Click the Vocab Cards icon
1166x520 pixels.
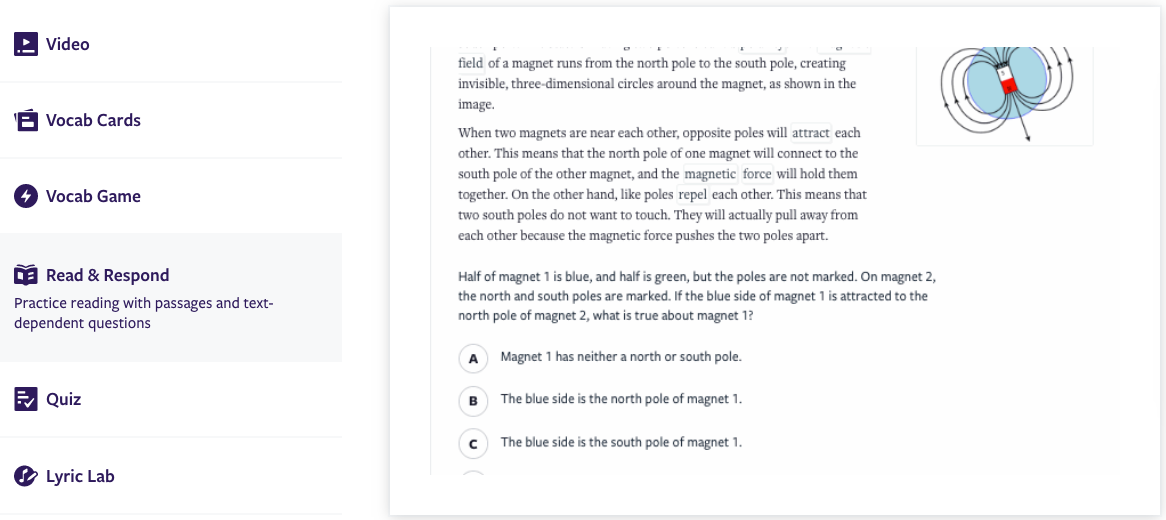[x=26, y=120]
